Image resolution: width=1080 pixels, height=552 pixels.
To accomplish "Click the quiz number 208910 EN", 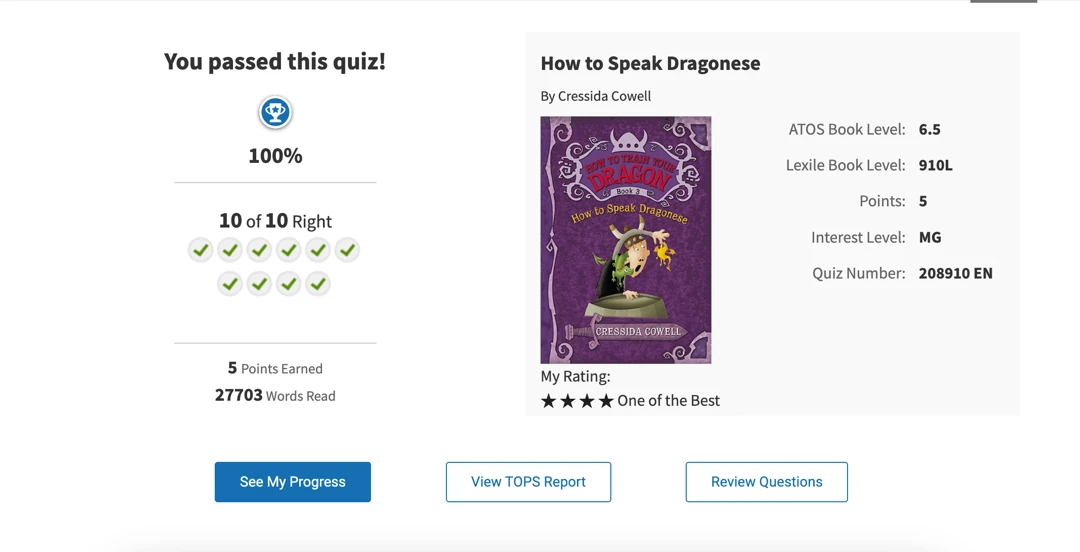I will pos(955,274).
